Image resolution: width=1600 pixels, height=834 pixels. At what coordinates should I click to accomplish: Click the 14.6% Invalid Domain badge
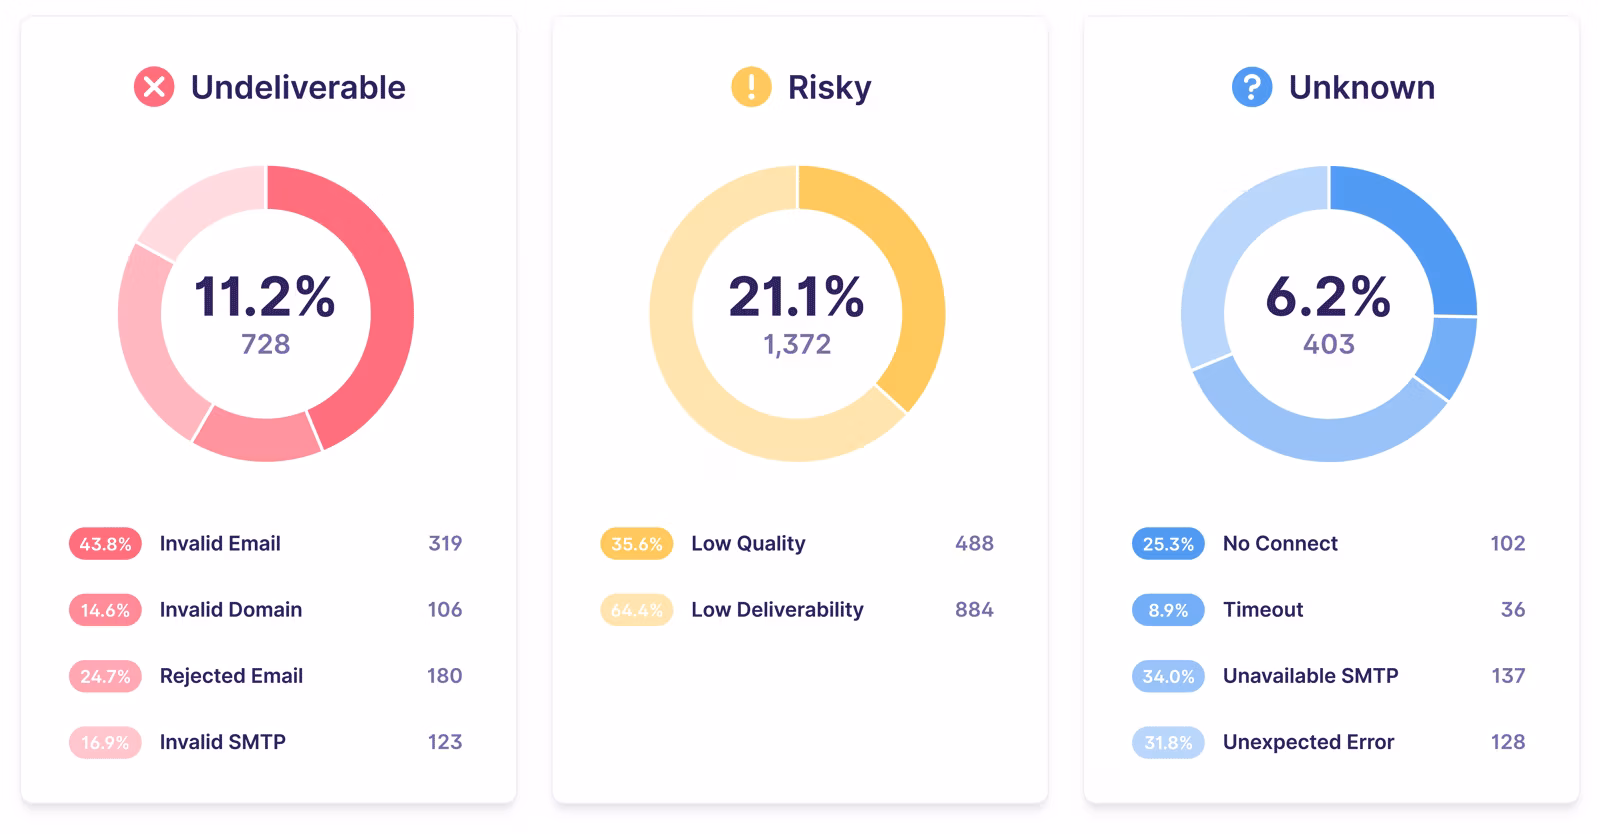point(105,610)
